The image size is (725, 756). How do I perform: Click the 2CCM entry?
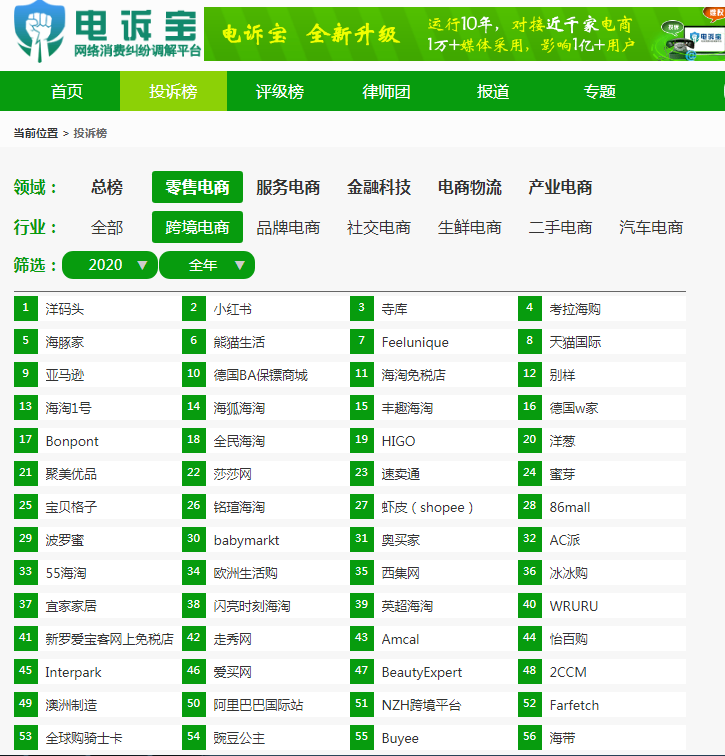click(x=568, y=672)
